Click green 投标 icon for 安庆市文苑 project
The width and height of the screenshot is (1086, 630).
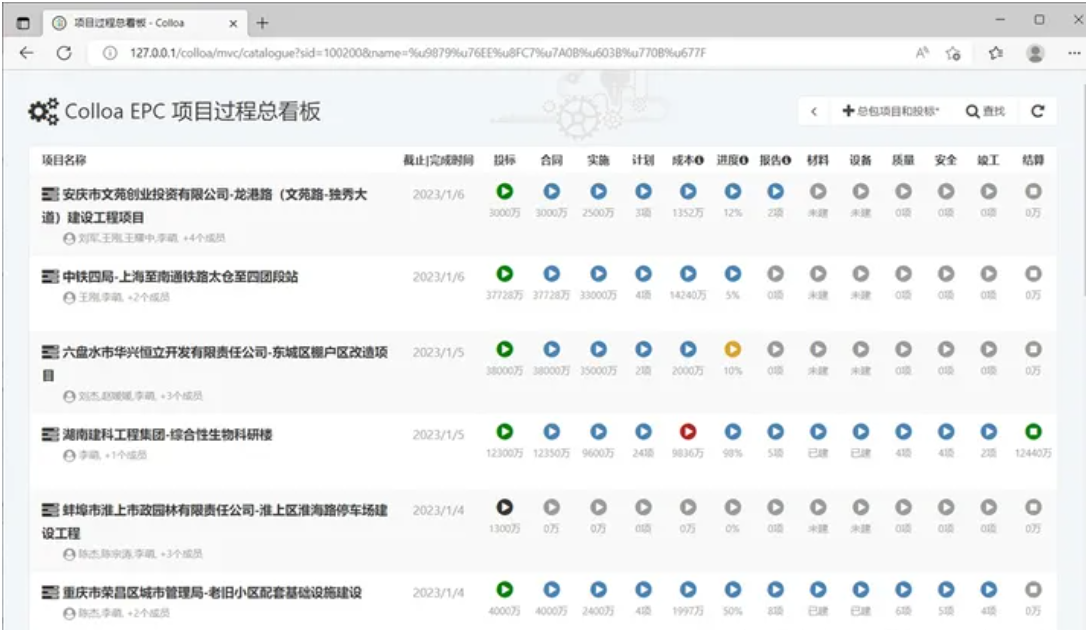coord(505,191)
